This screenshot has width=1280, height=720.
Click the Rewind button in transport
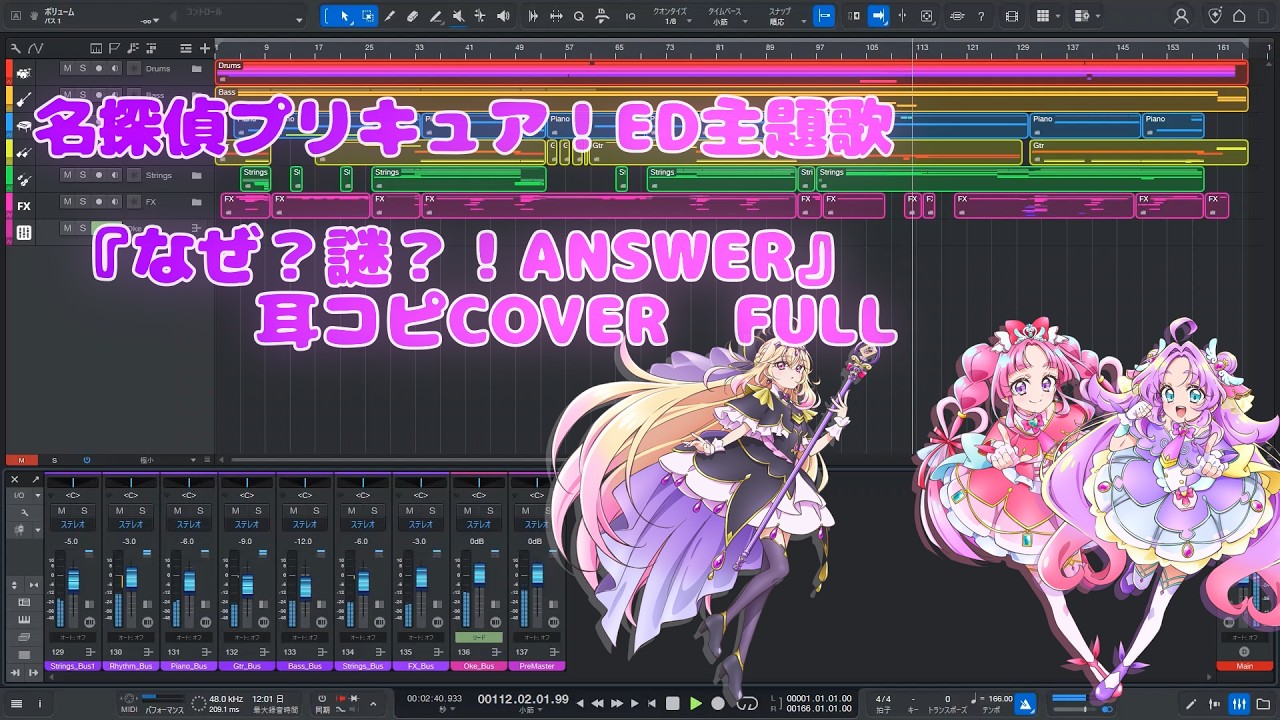click(598, 703)
